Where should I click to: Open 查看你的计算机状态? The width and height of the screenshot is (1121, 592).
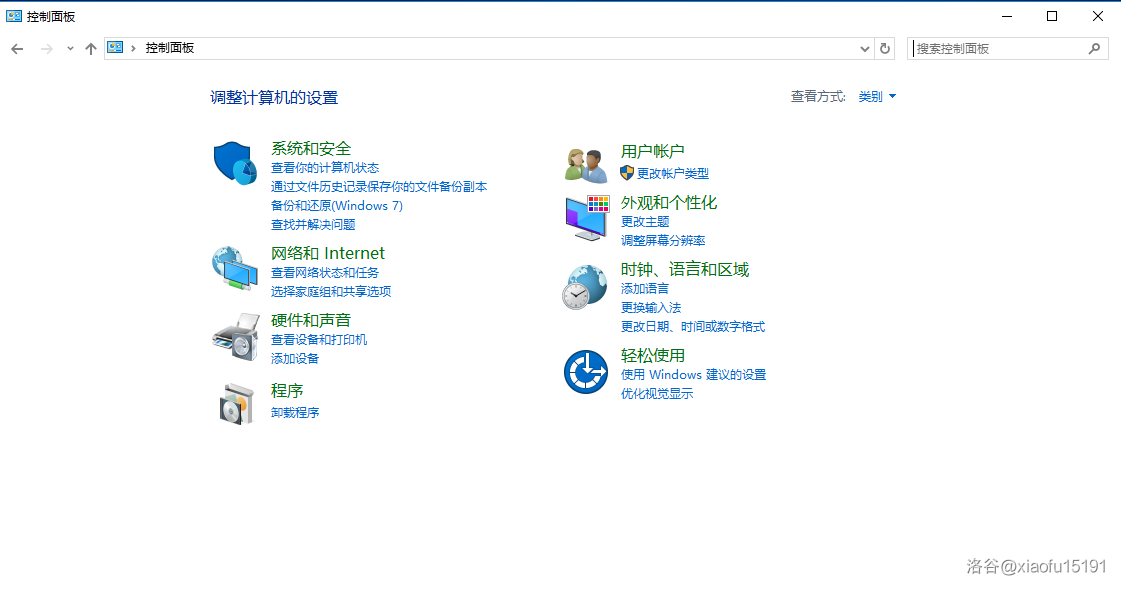(x=325, y=168)
